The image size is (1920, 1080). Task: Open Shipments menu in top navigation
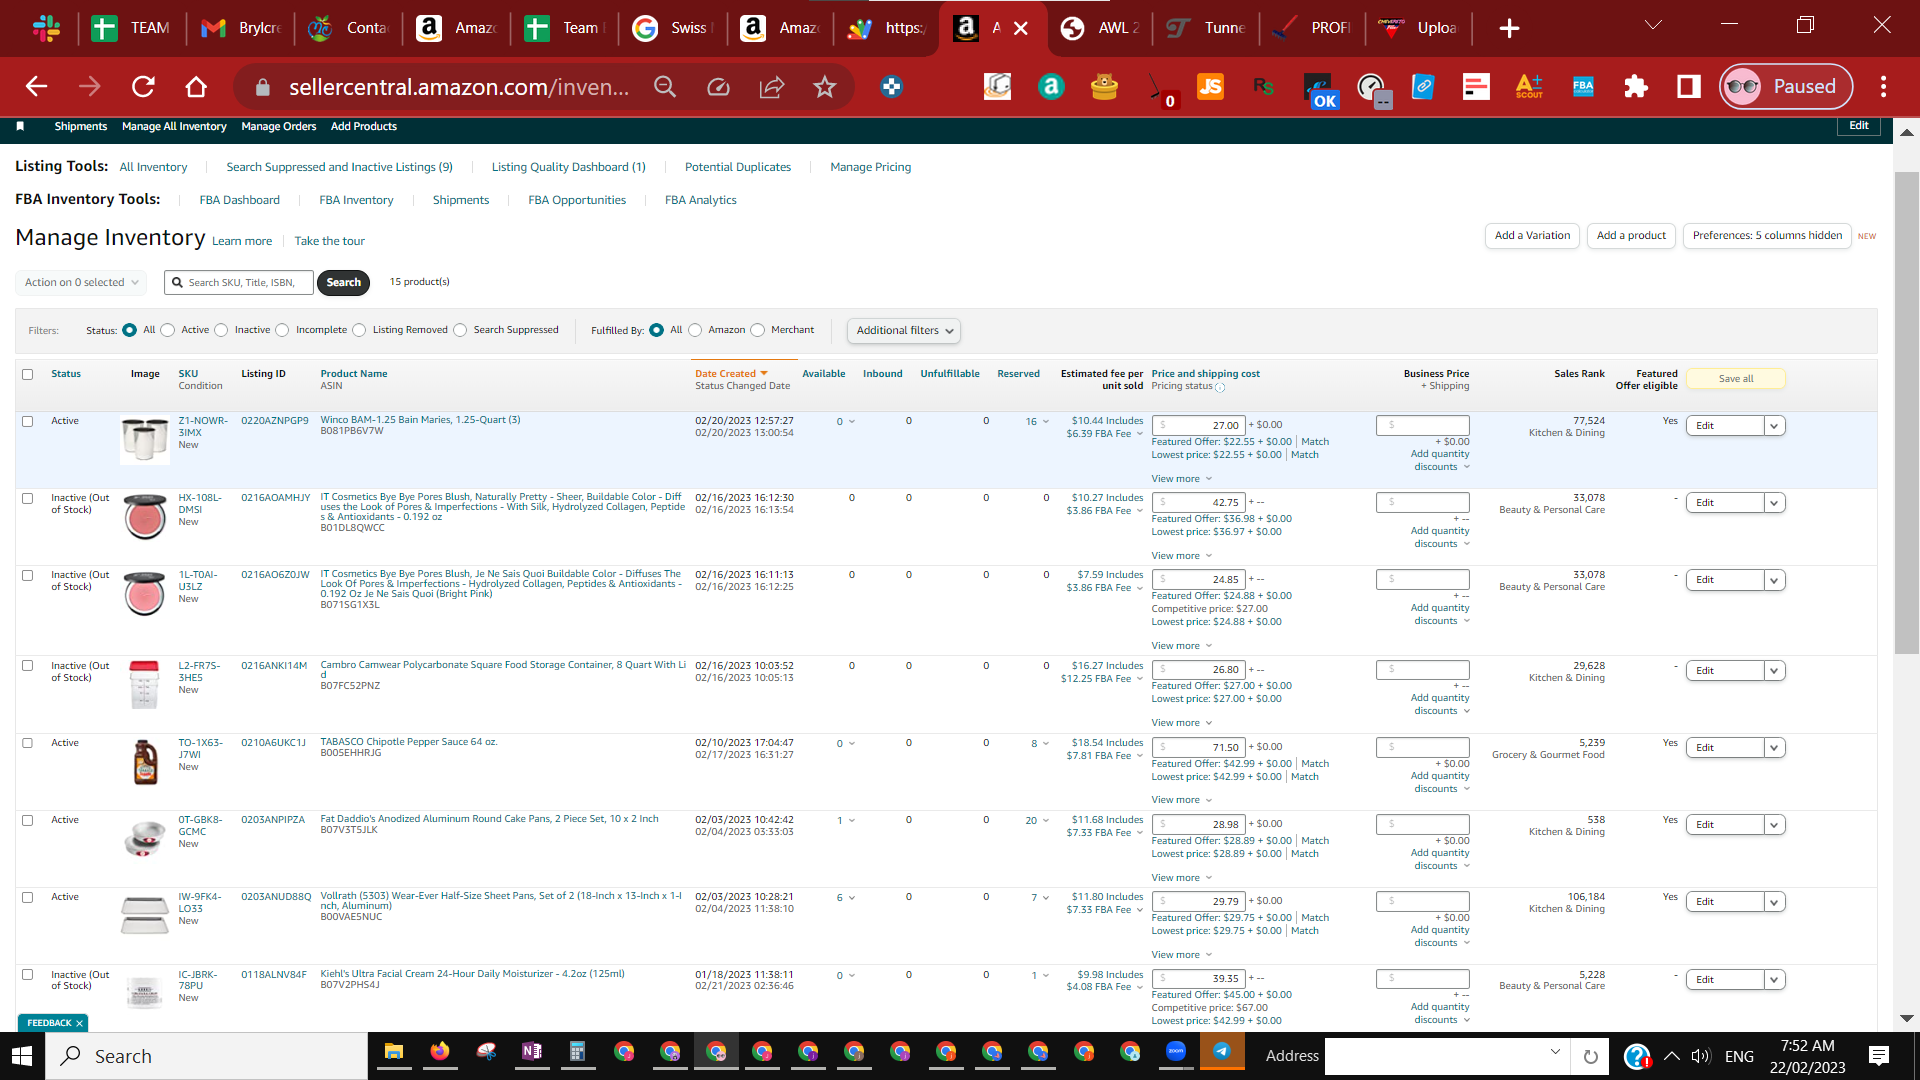[x=80, y=126]
